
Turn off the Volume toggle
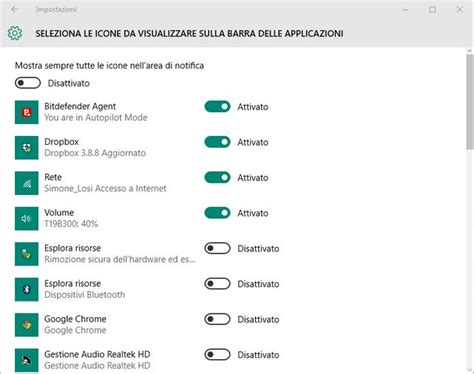217,213
